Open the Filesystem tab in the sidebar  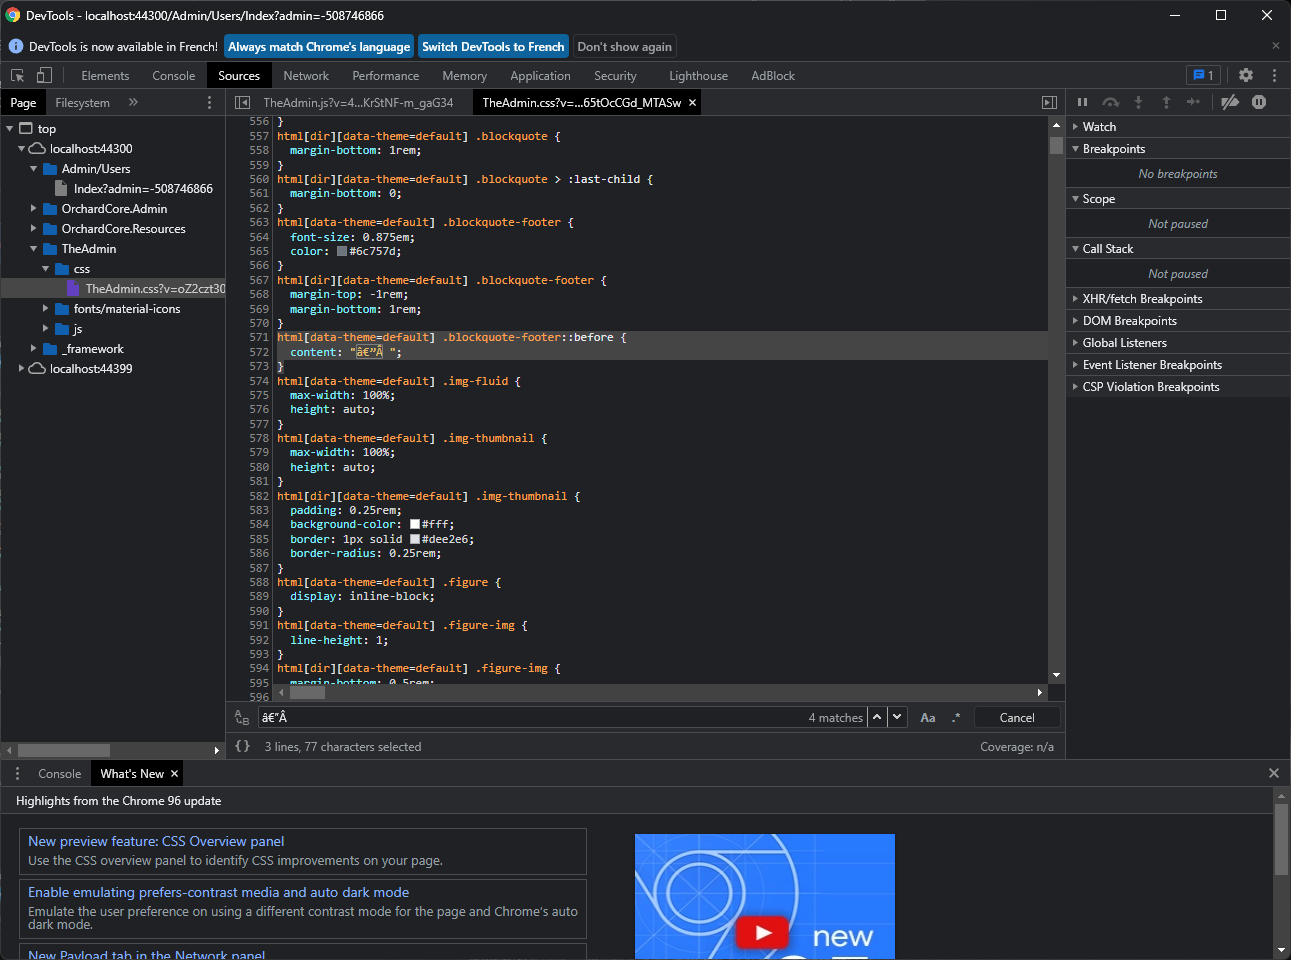coord(82,101)
